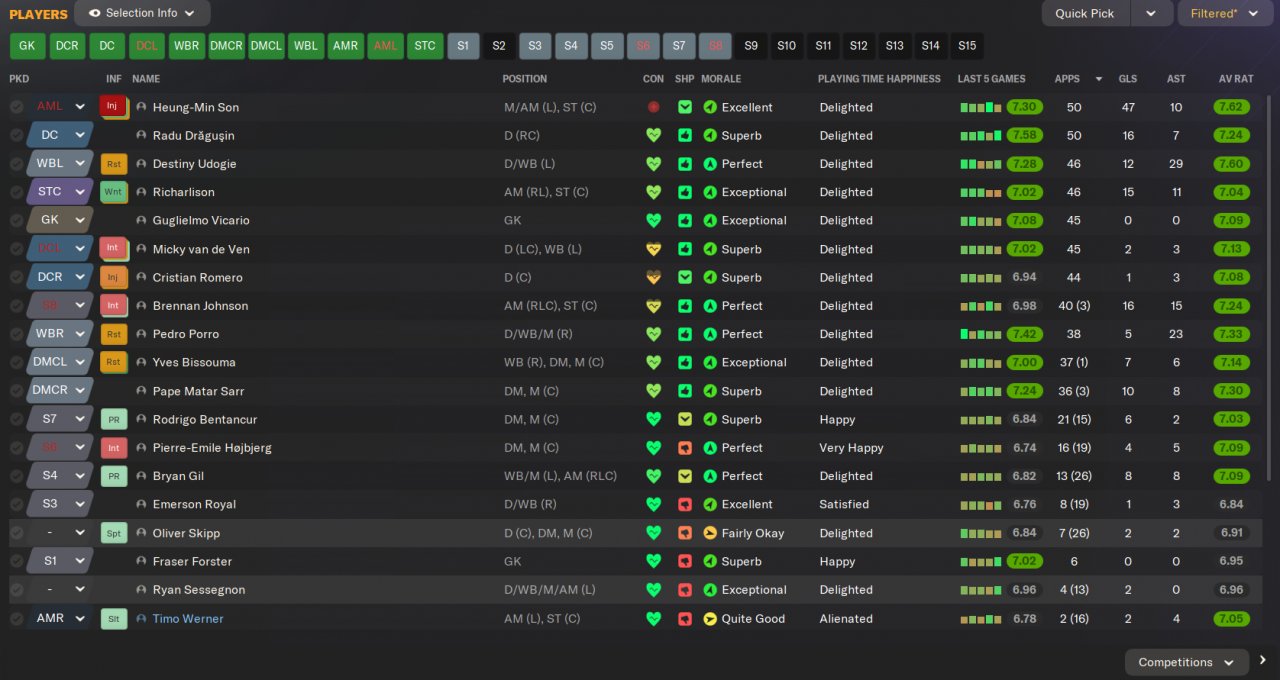Select the S15 substitute slot

click(x=967, y=46)
